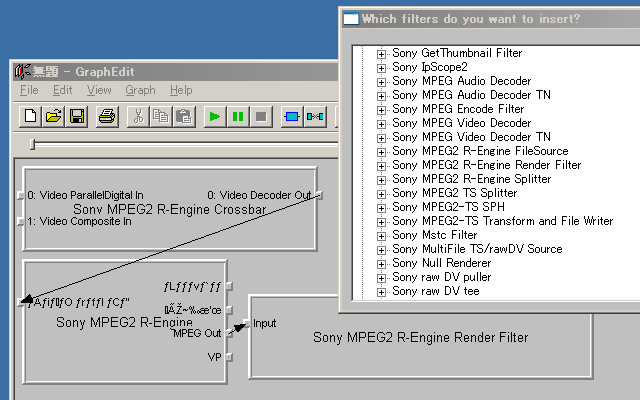This screenshot has height=400, width=640.
Task: Save the graph with the floppy icon
Action: pyautogui.click(x=77, y=117)
